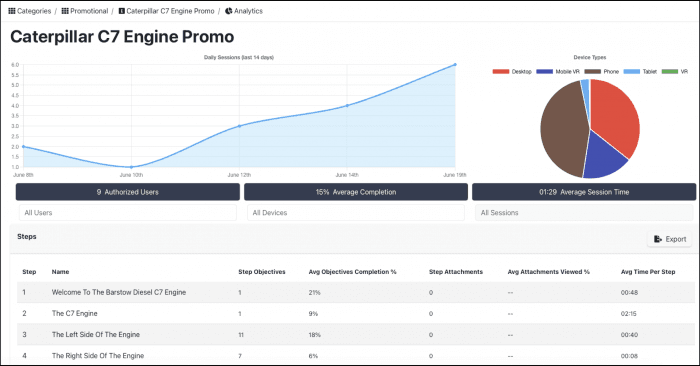Open the All Sessions filter field
The image size is (700, 366).
pos(584,213)
